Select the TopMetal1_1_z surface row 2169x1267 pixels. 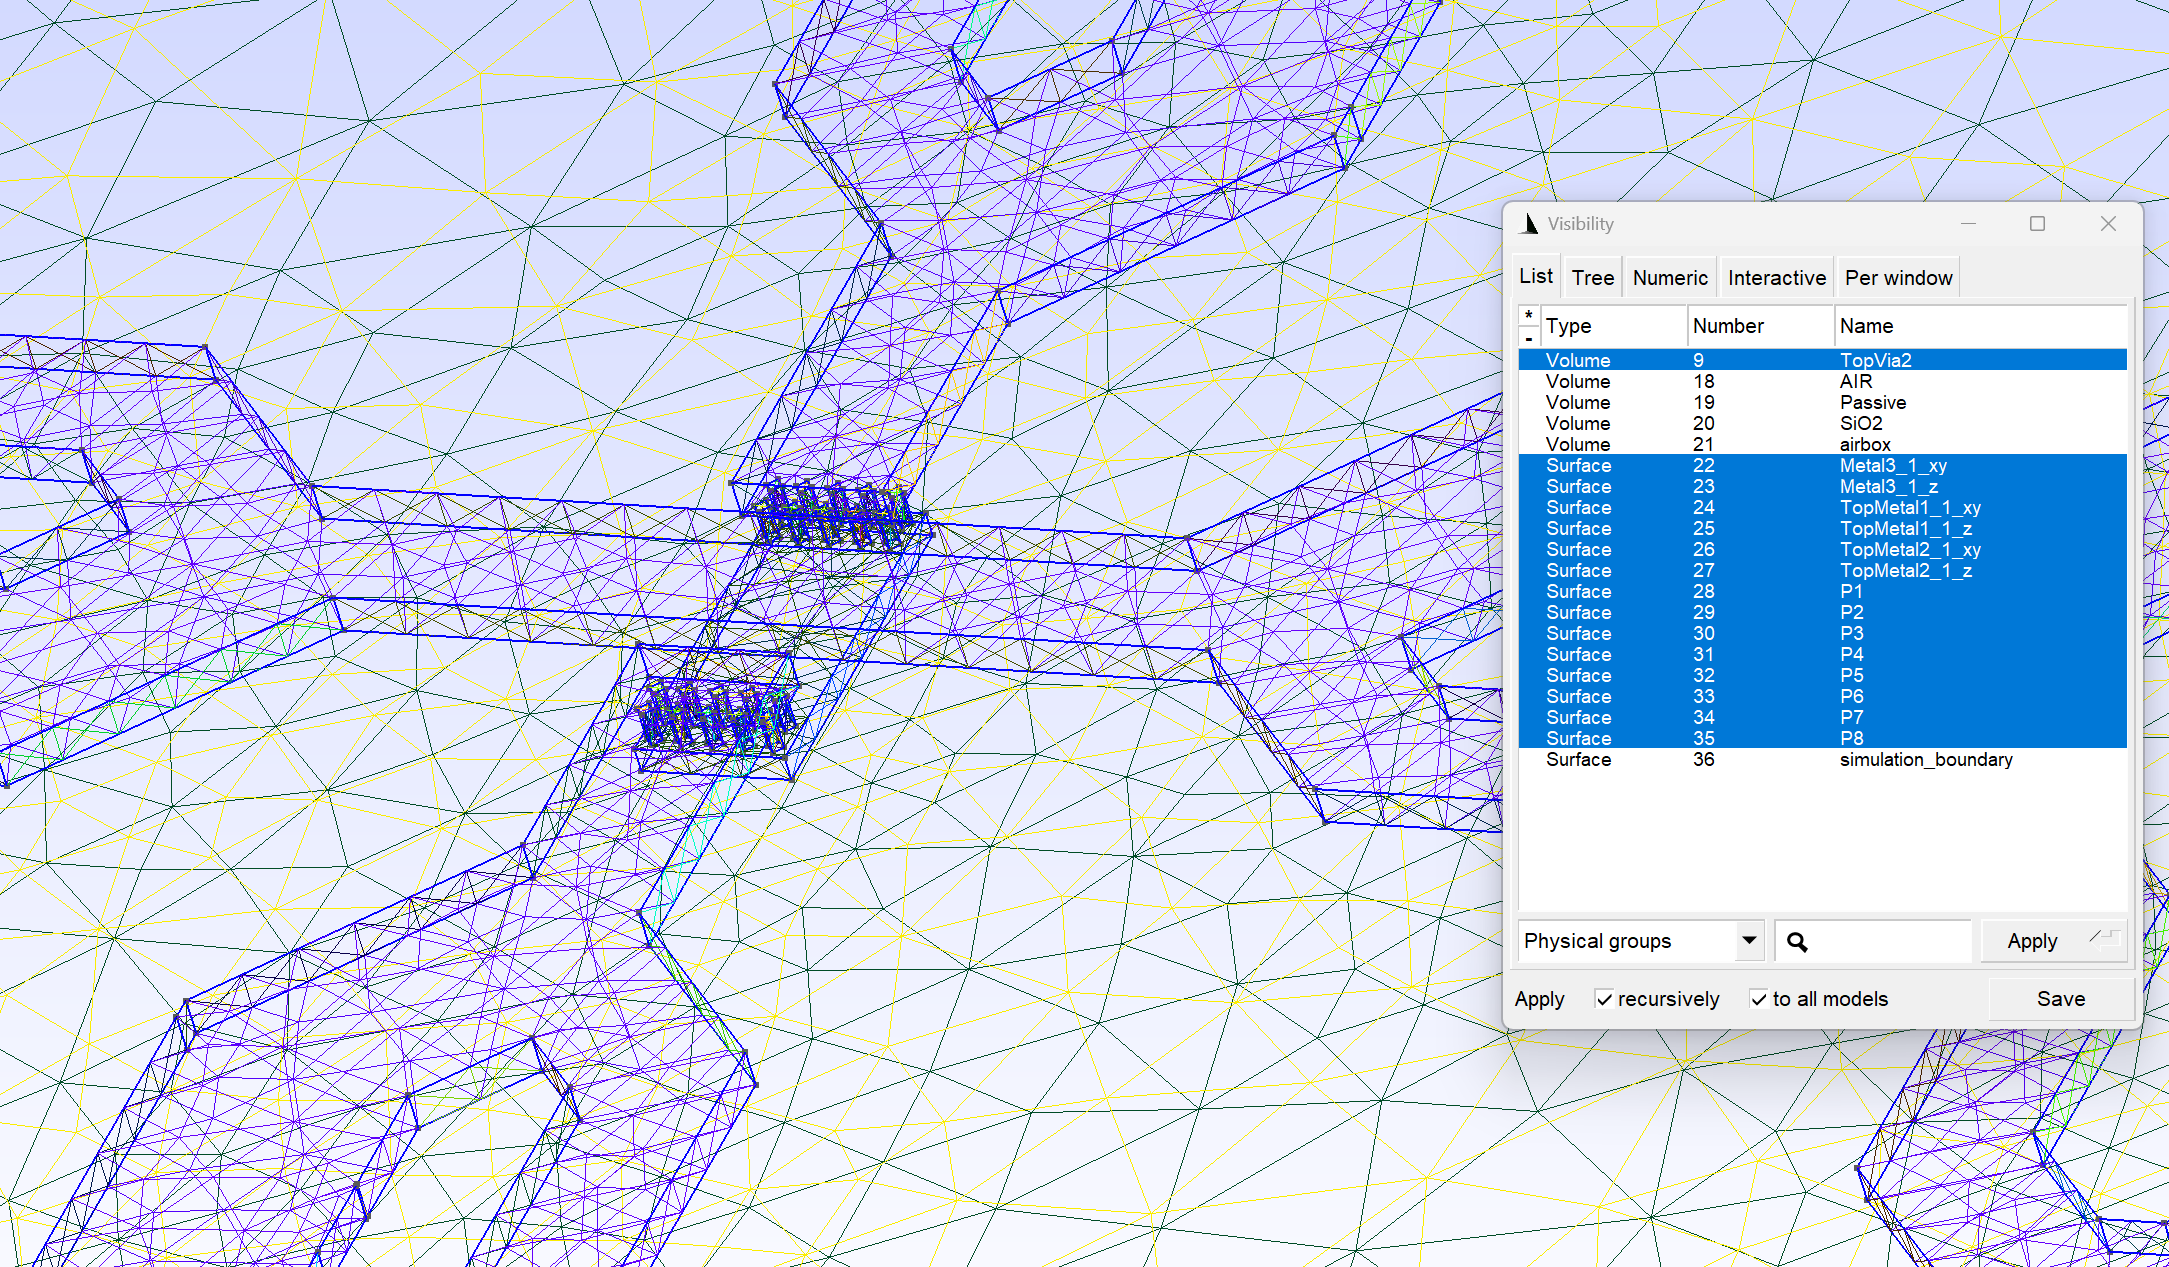pos(1822,528)
